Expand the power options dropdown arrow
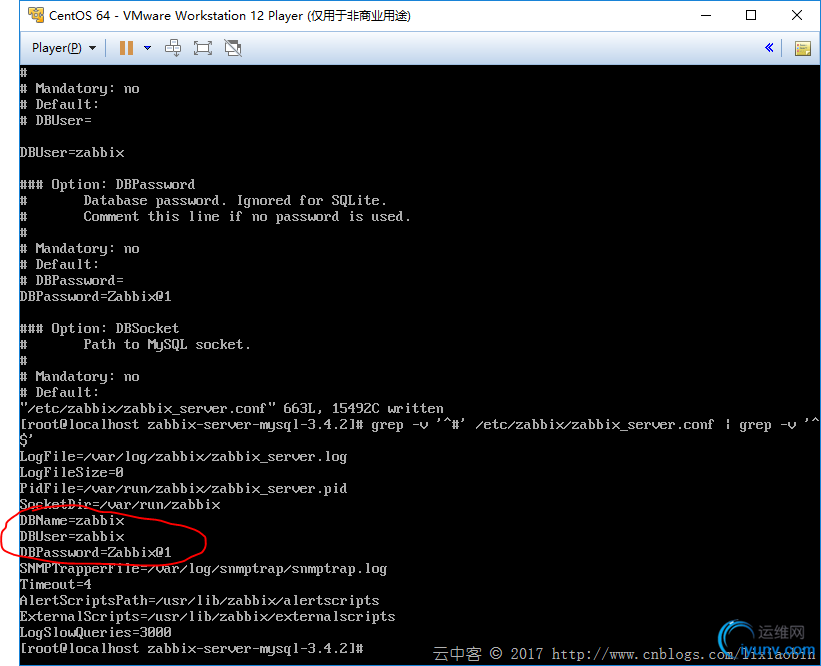 [x=148, y=48]
